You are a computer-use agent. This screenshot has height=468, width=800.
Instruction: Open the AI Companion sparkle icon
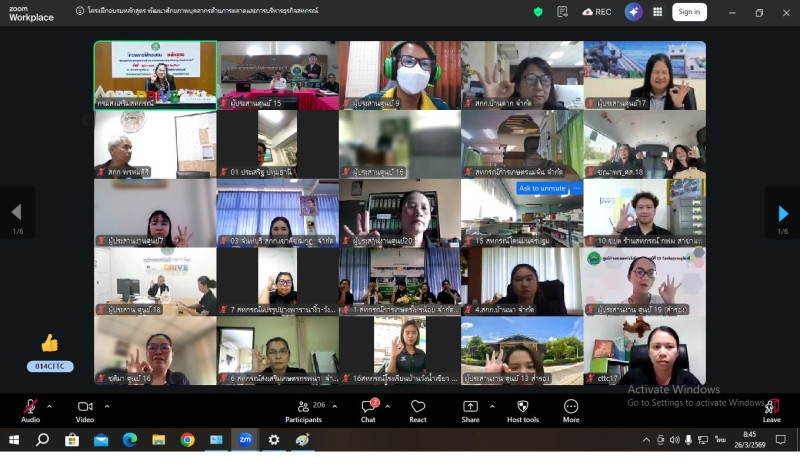(633, 12)
